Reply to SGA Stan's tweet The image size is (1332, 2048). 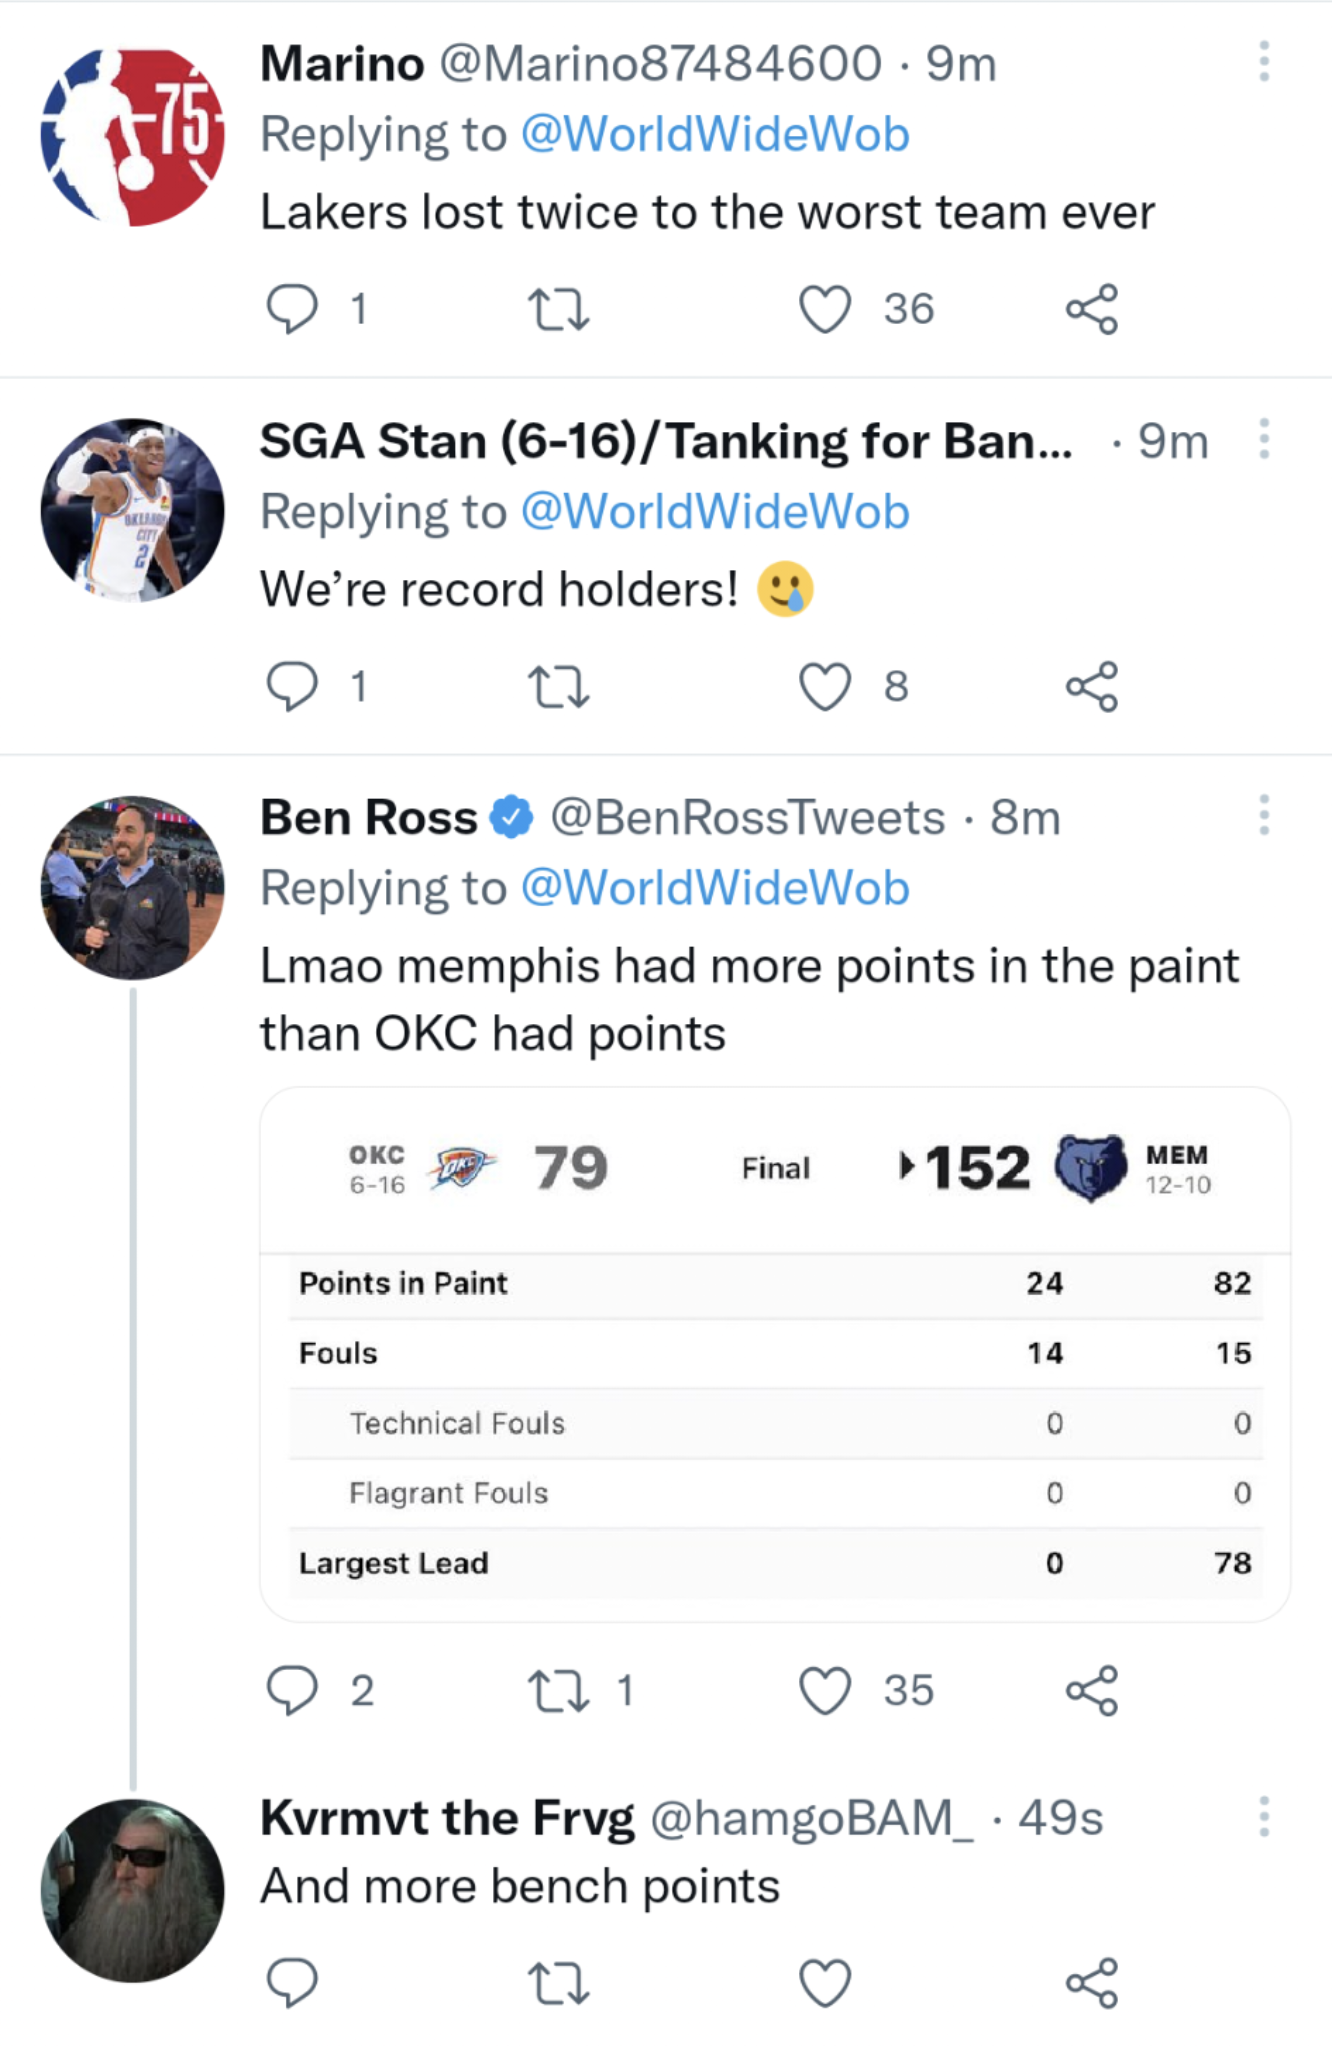click(292, 687)
